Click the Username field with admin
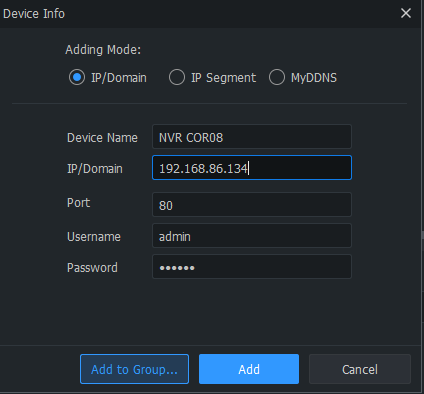Viewport: 424px width, 394px height. point(252,236)
